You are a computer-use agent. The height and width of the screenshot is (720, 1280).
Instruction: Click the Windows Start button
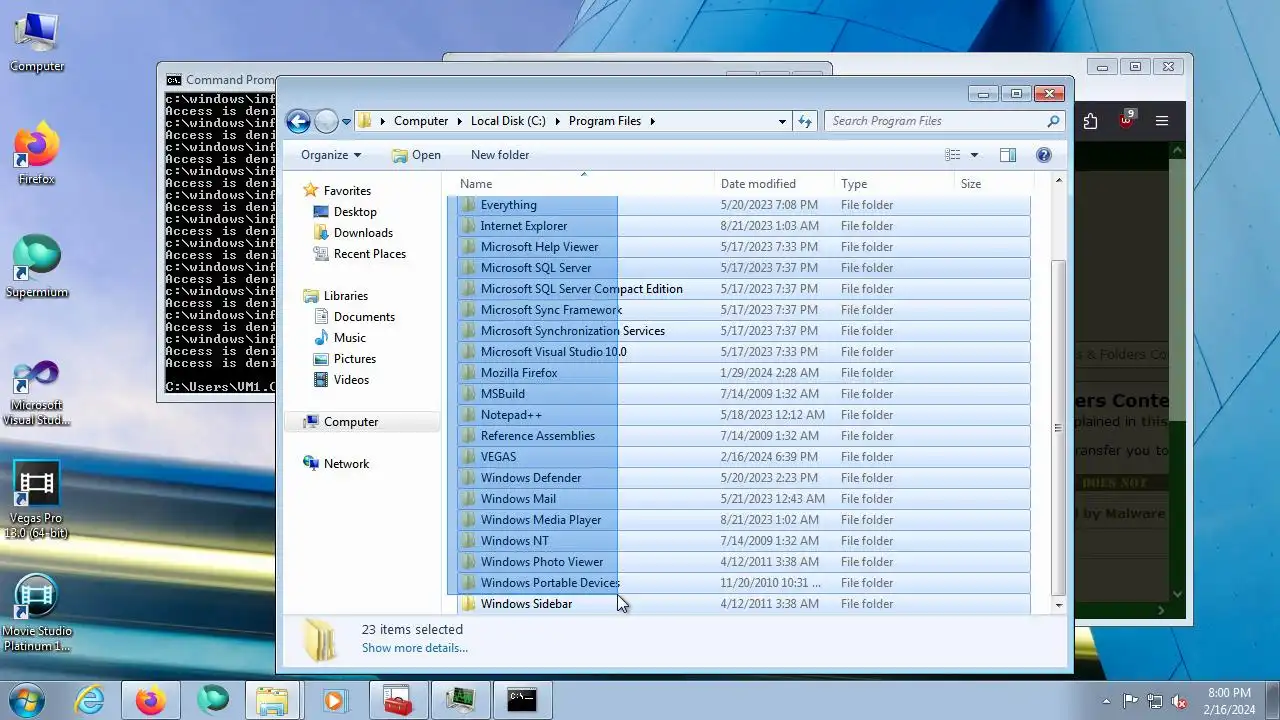26,700
